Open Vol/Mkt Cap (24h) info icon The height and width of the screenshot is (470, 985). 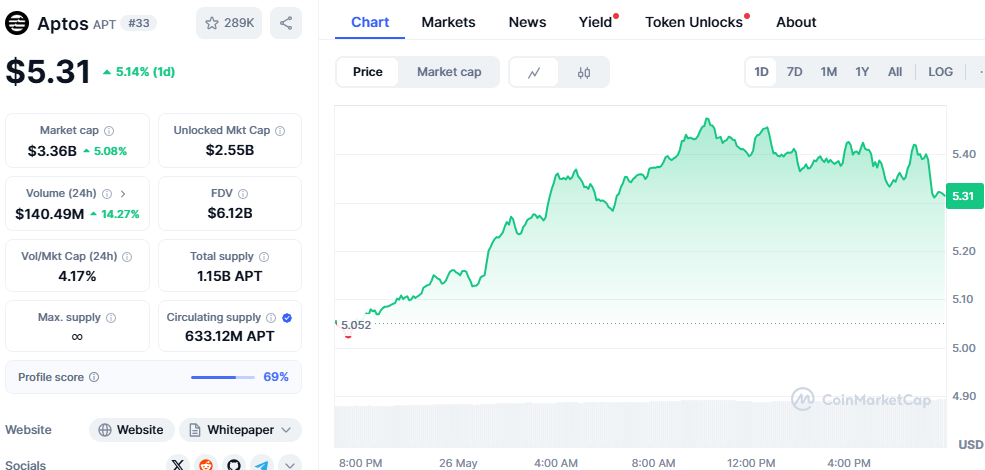point(127,256)
